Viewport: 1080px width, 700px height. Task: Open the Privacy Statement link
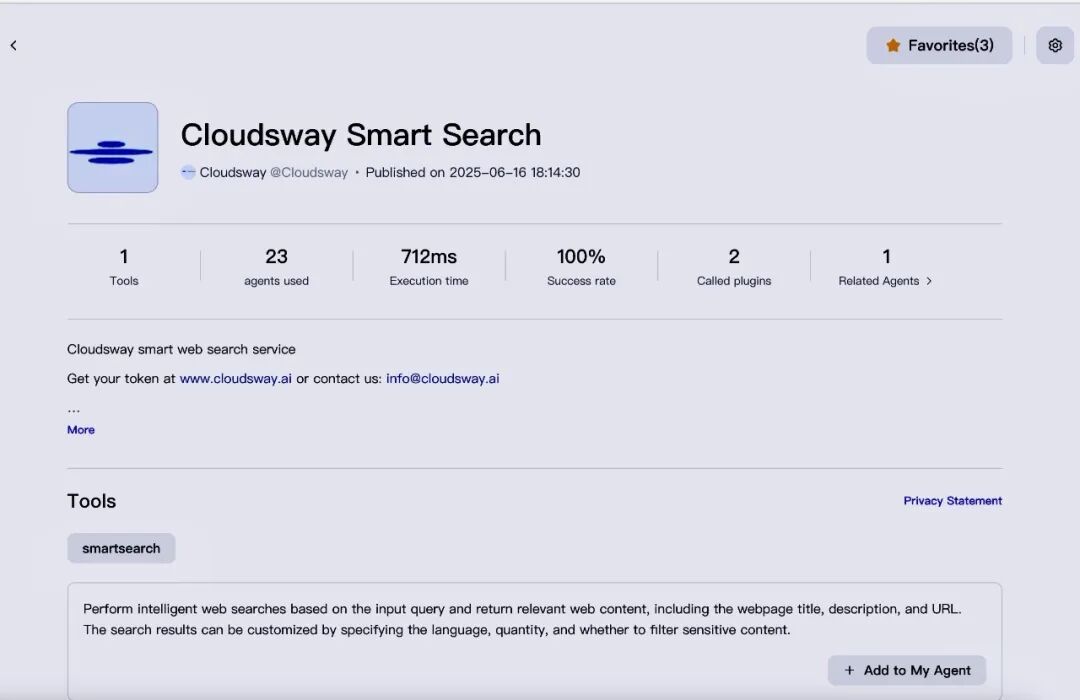click(952, 501)
